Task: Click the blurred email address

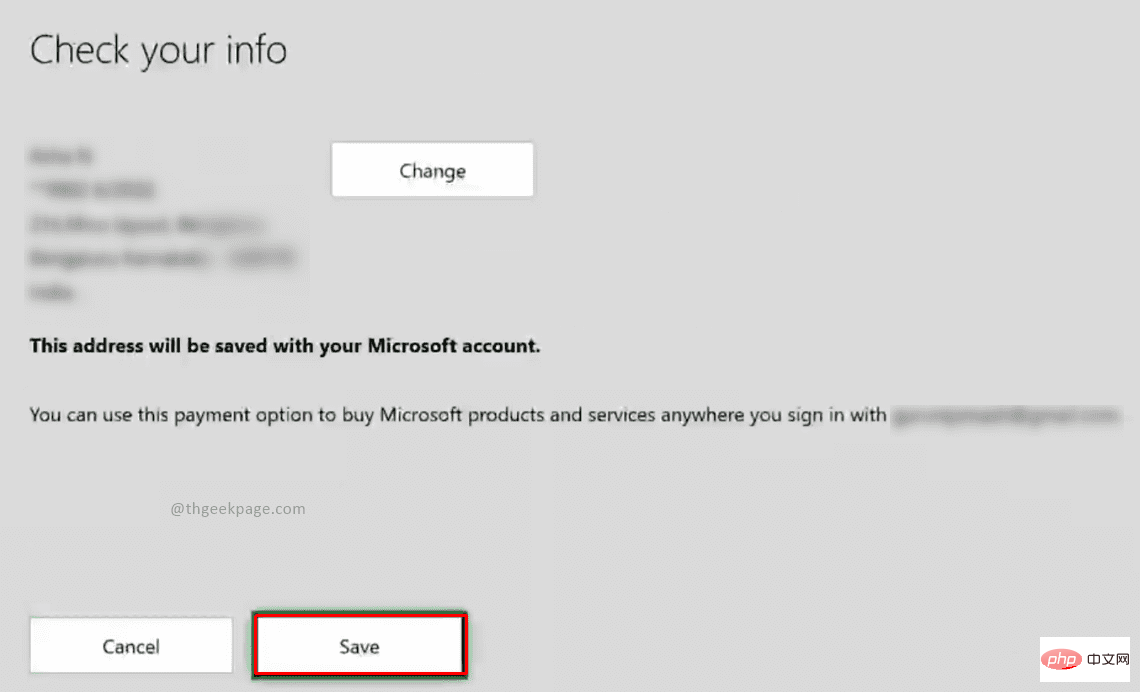Action: [x=1003, y=414]
